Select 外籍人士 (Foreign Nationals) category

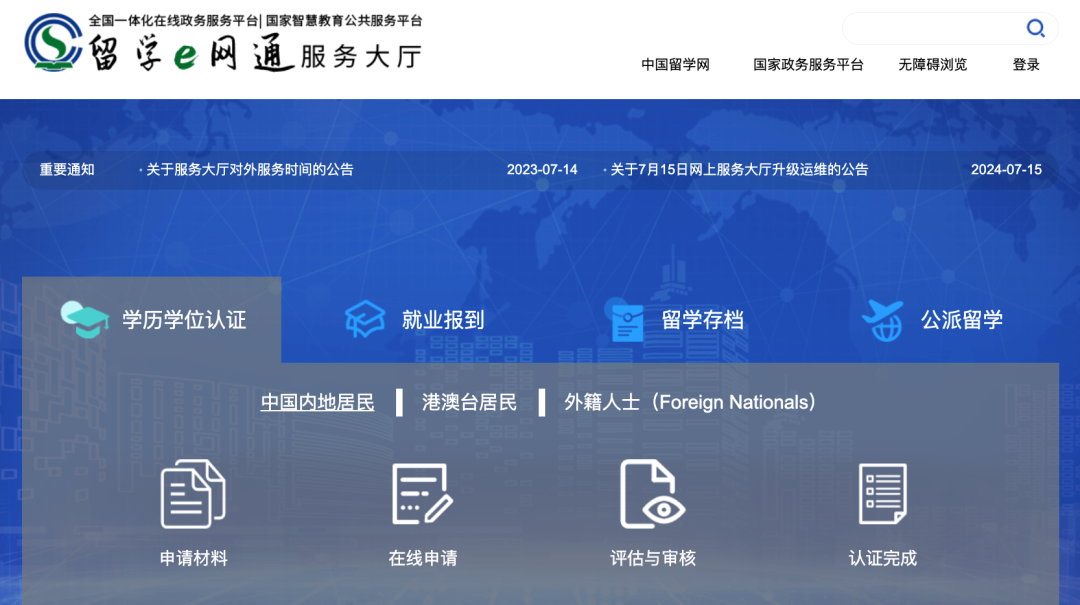click(690, 402)
